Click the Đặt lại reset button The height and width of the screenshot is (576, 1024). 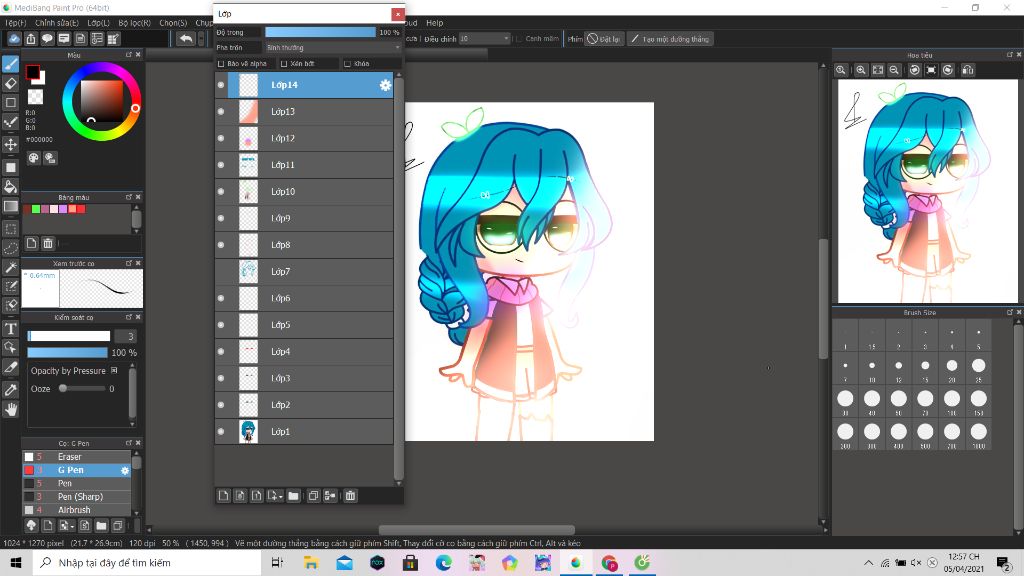click(603, 39)
